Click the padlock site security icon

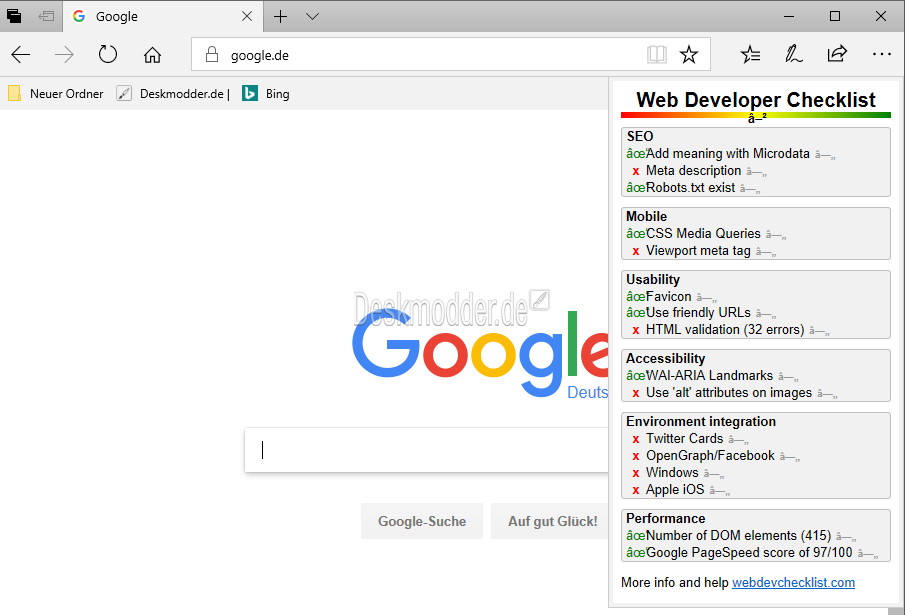point(212,55)
